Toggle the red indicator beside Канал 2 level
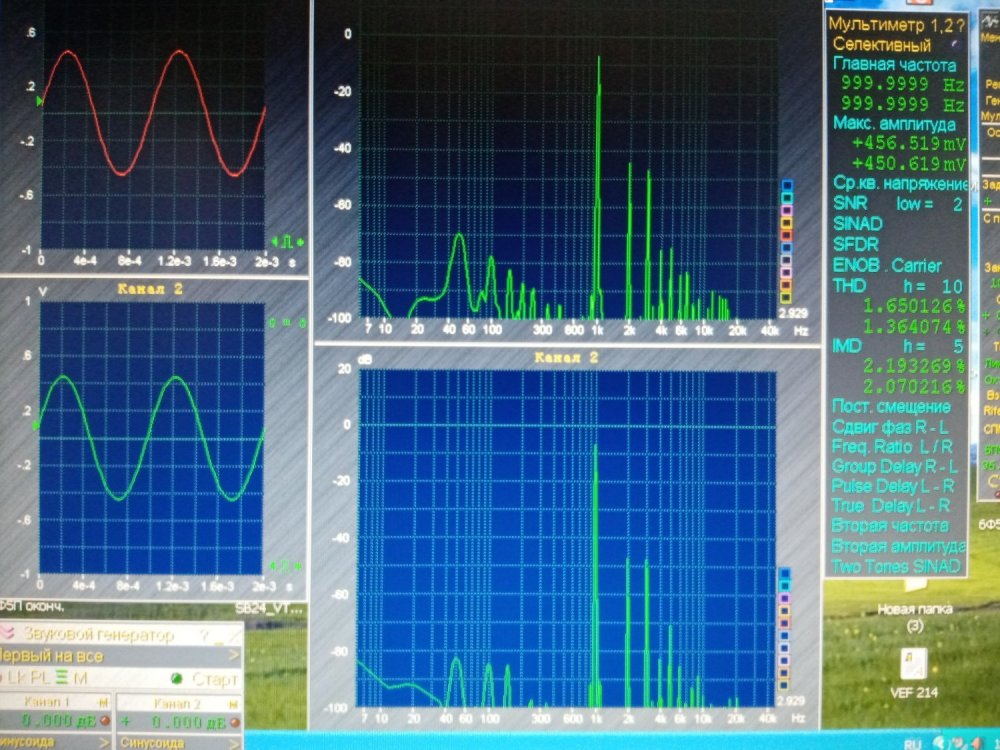This screenshot has width=1000, height=750. 233,720
